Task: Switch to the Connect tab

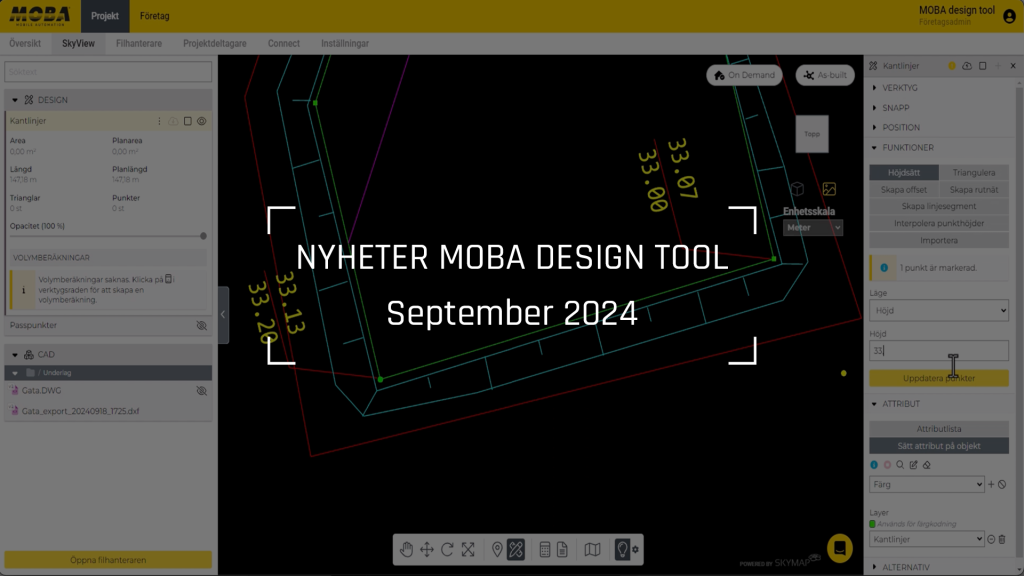Action: pos(284,44)
